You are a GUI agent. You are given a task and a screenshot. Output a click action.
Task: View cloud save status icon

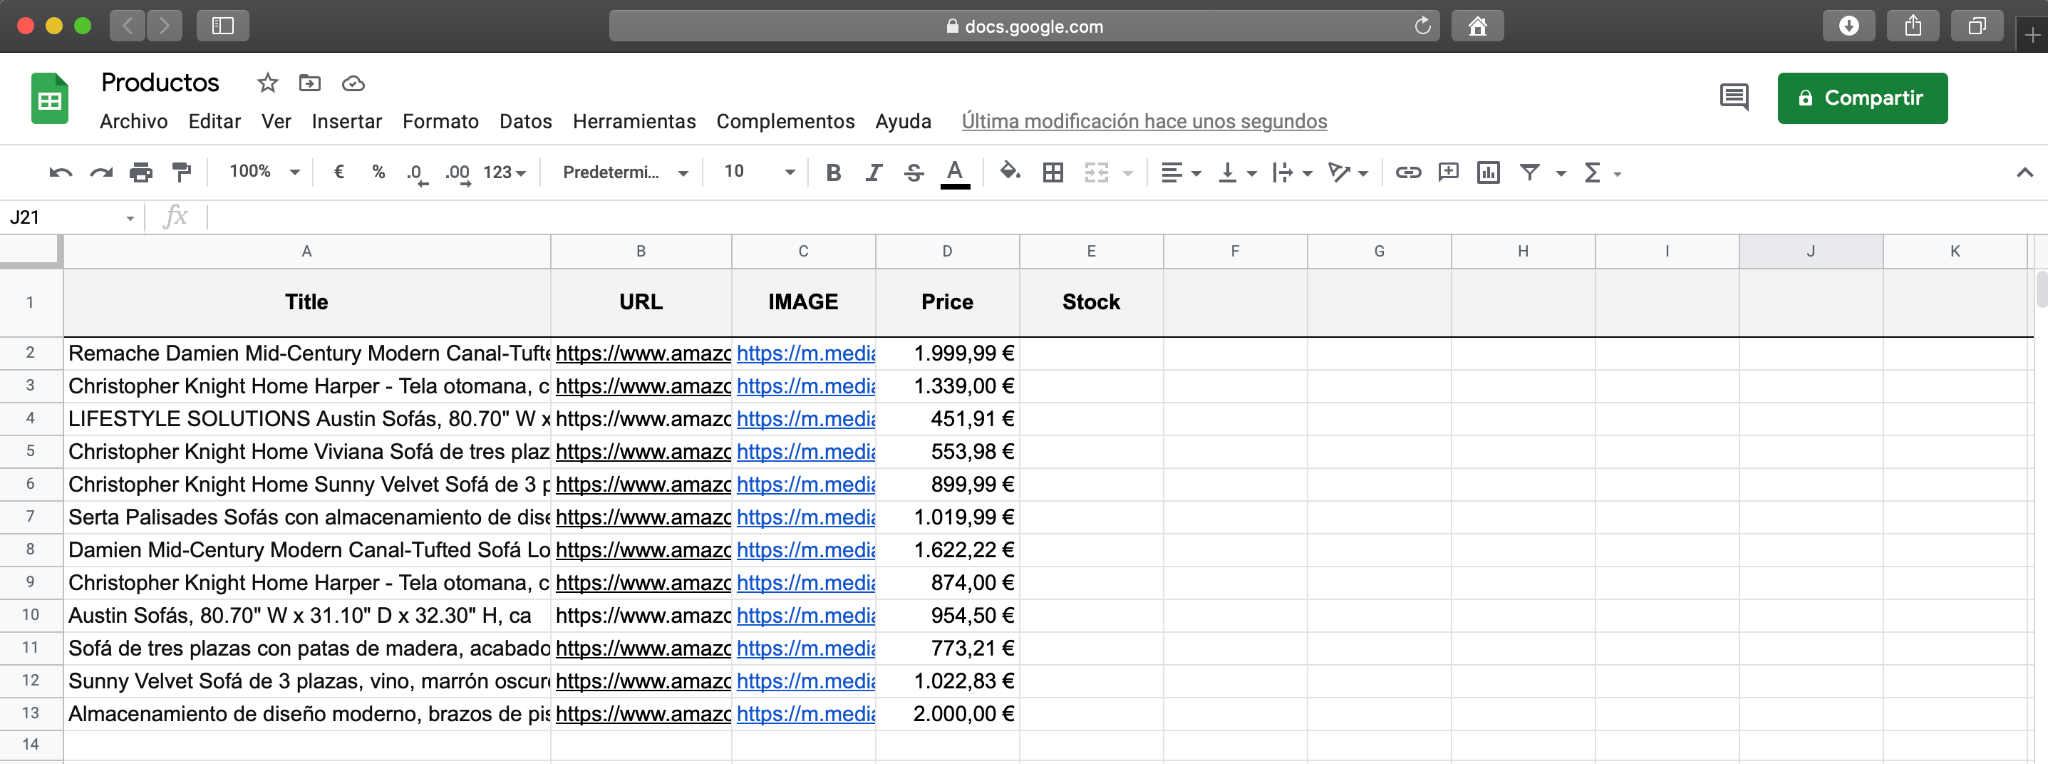click(x=353, y=83)
